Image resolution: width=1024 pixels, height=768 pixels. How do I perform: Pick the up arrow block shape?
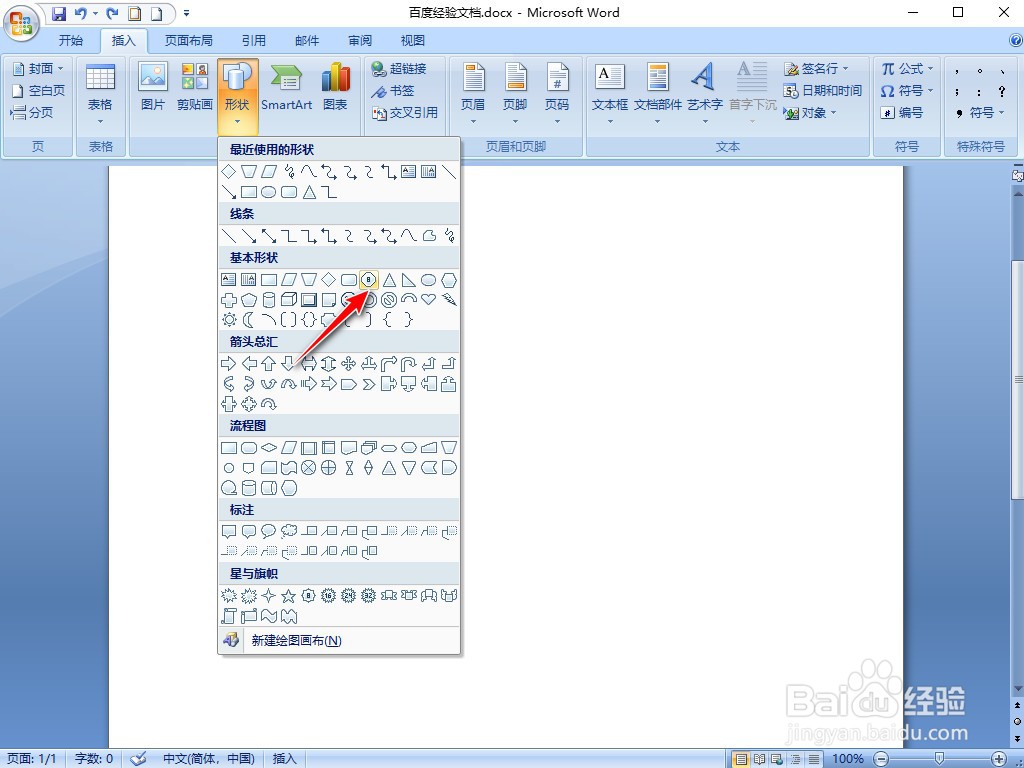(x=268, y=364)
